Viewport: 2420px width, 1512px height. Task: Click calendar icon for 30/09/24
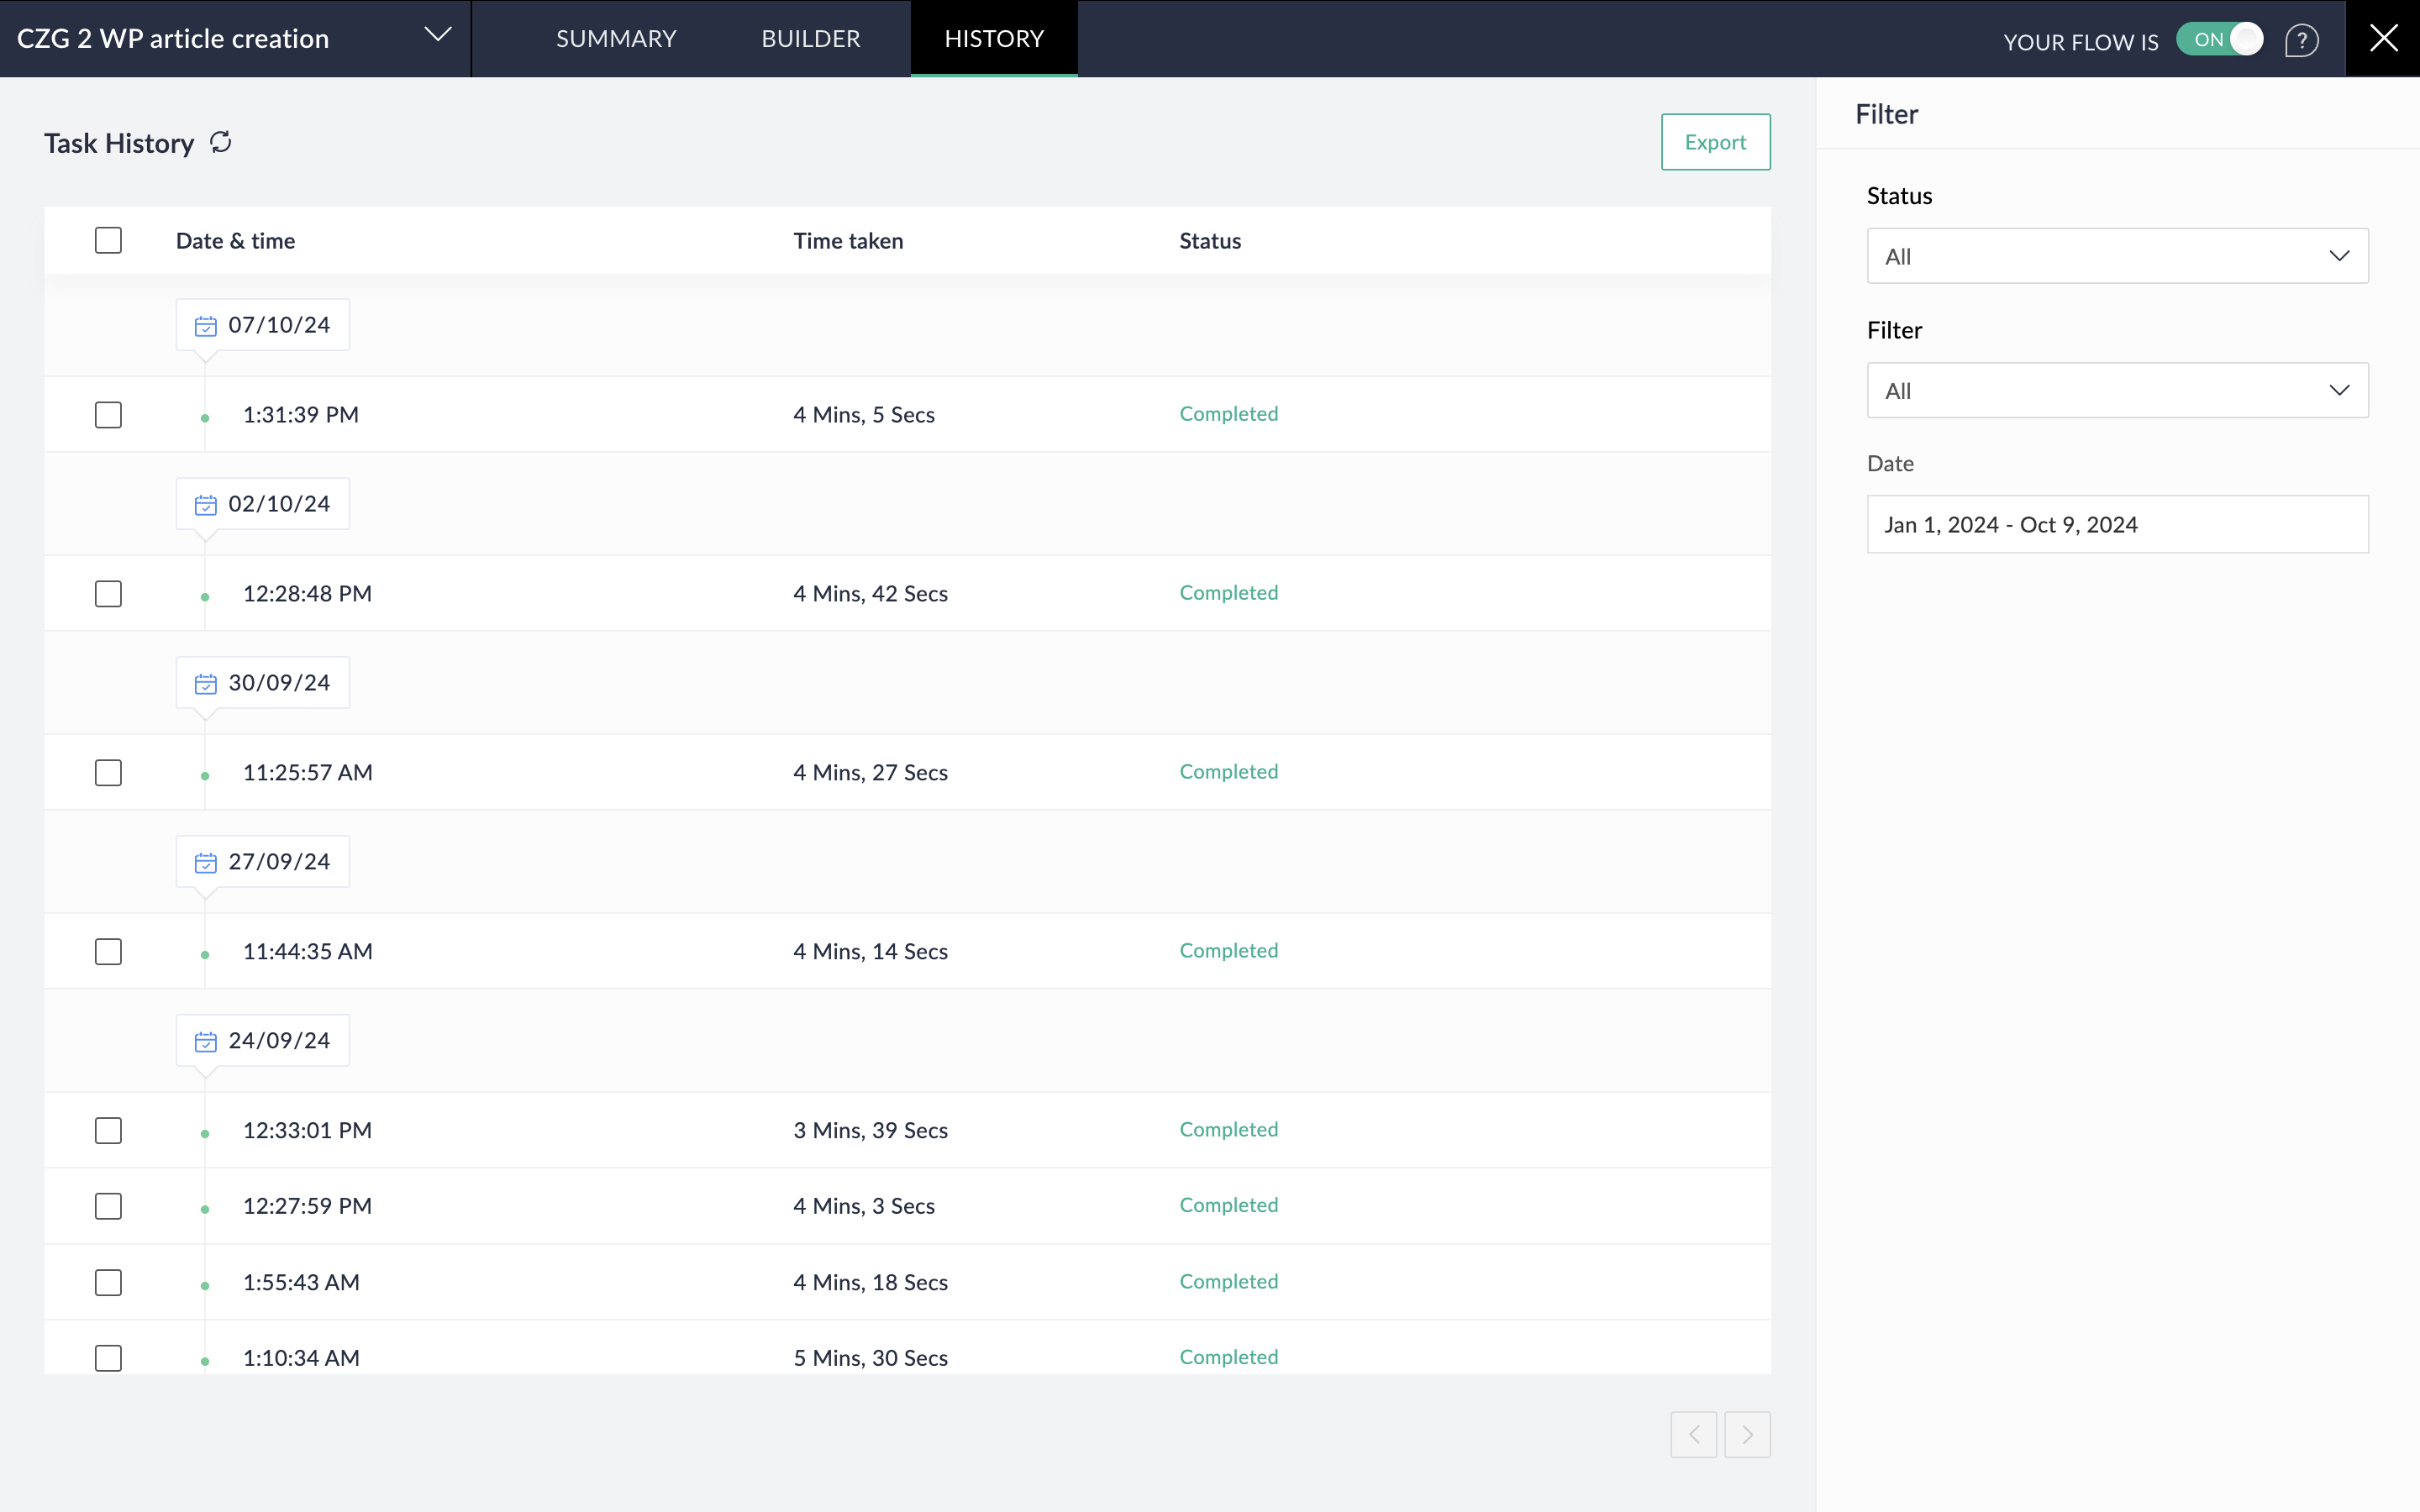[206, 684]
